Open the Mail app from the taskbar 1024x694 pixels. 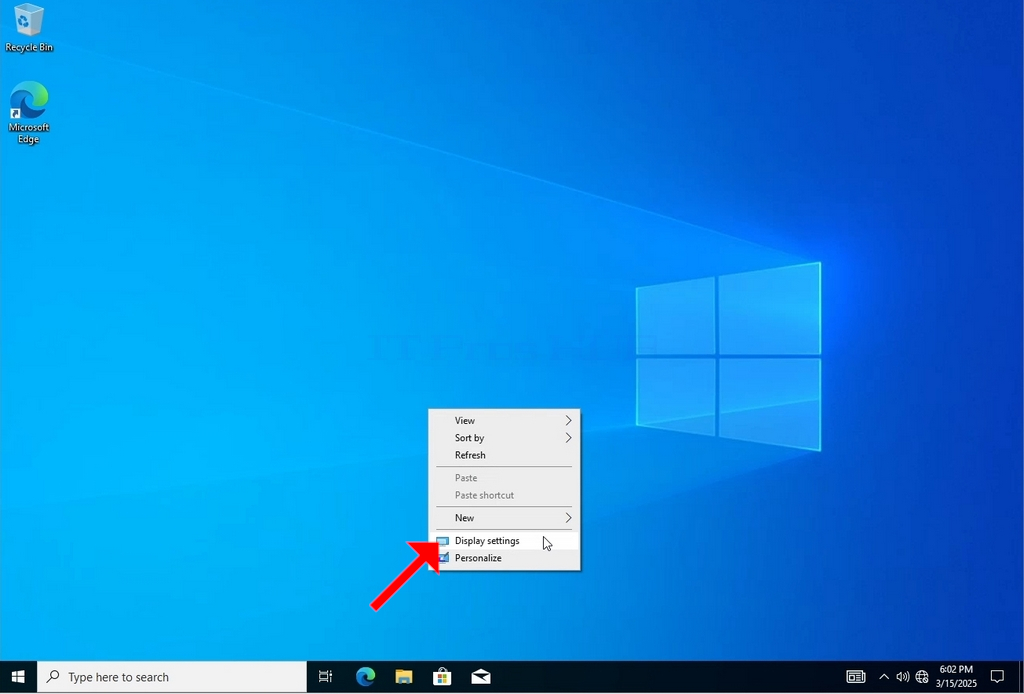pos(481,677)
